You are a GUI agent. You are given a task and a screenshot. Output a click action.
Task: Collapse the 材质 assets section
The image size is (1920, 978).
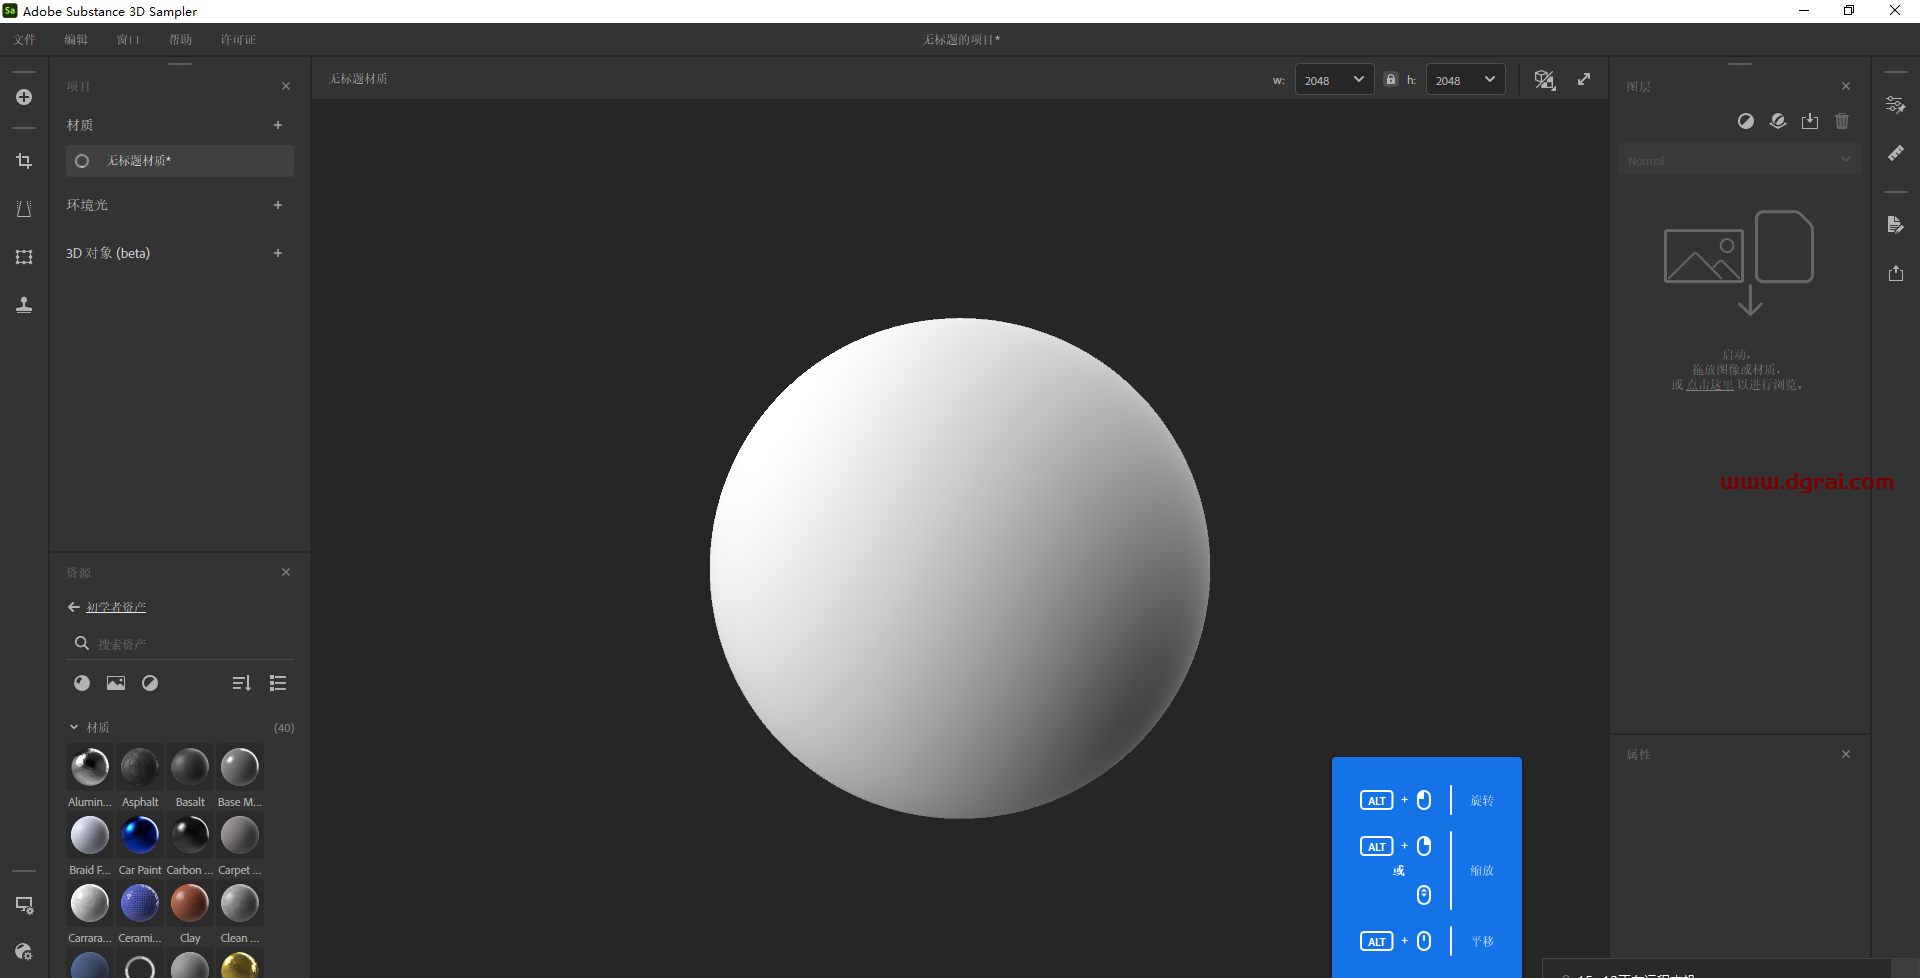pyautogui.click(x=74, y=727)
